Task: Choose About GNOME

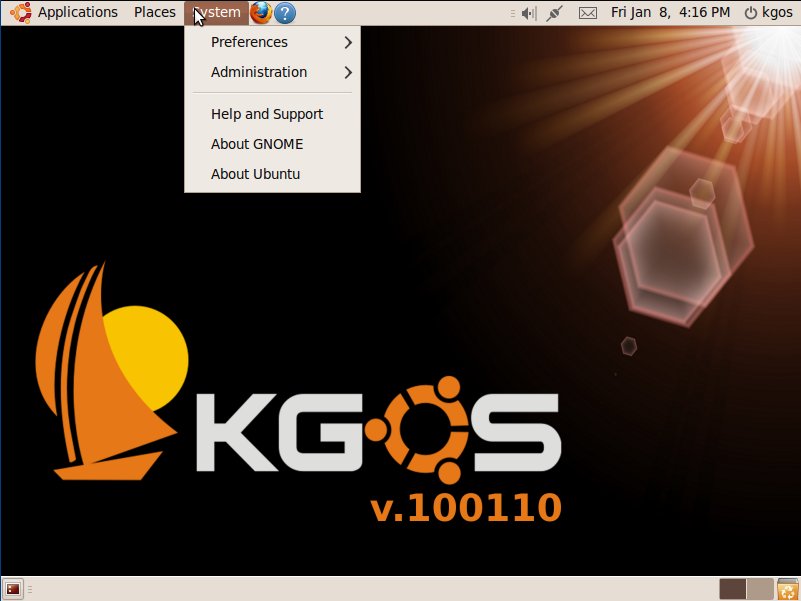Action: point(256,144)
